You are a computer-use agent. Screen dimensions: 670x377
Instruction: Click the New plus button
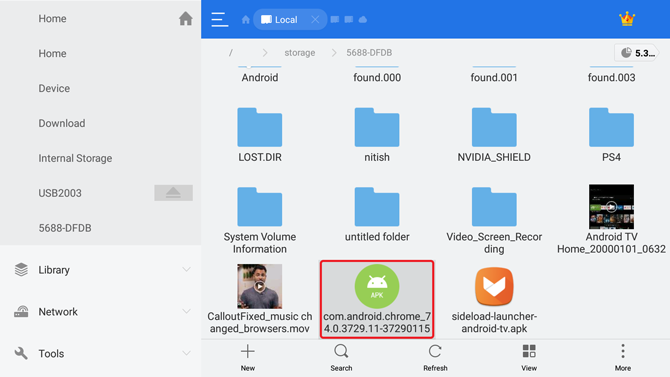247,358
